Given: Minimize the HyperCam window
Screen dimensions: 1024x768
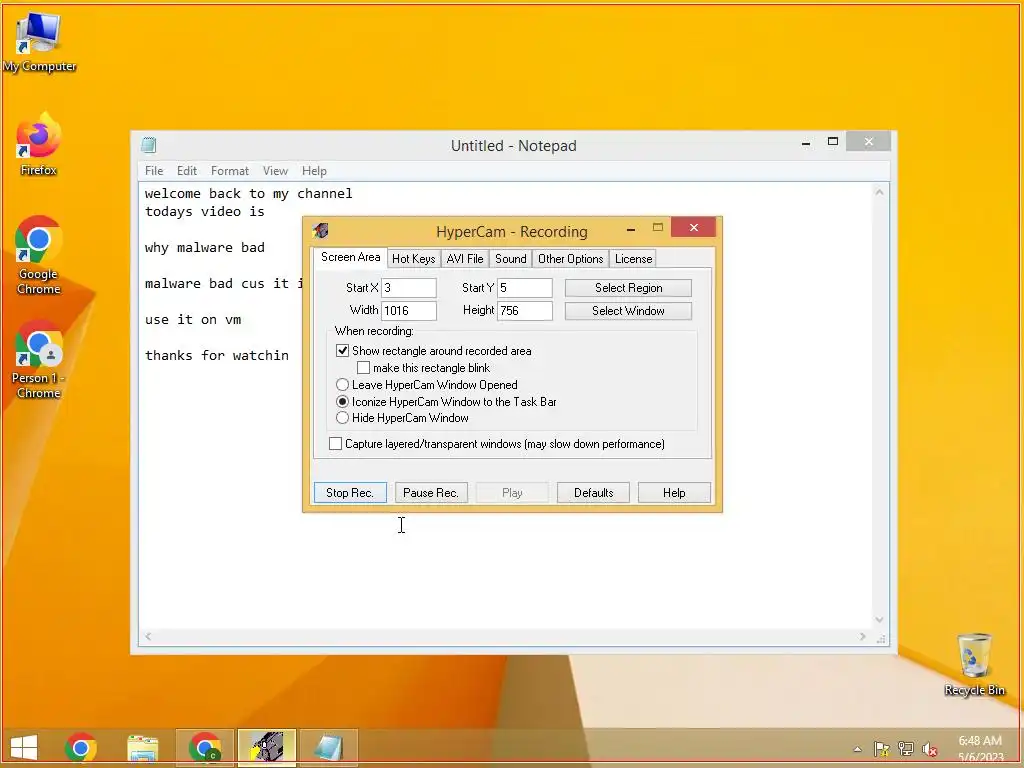Looking at the screenshot, I should click(631, 229).
